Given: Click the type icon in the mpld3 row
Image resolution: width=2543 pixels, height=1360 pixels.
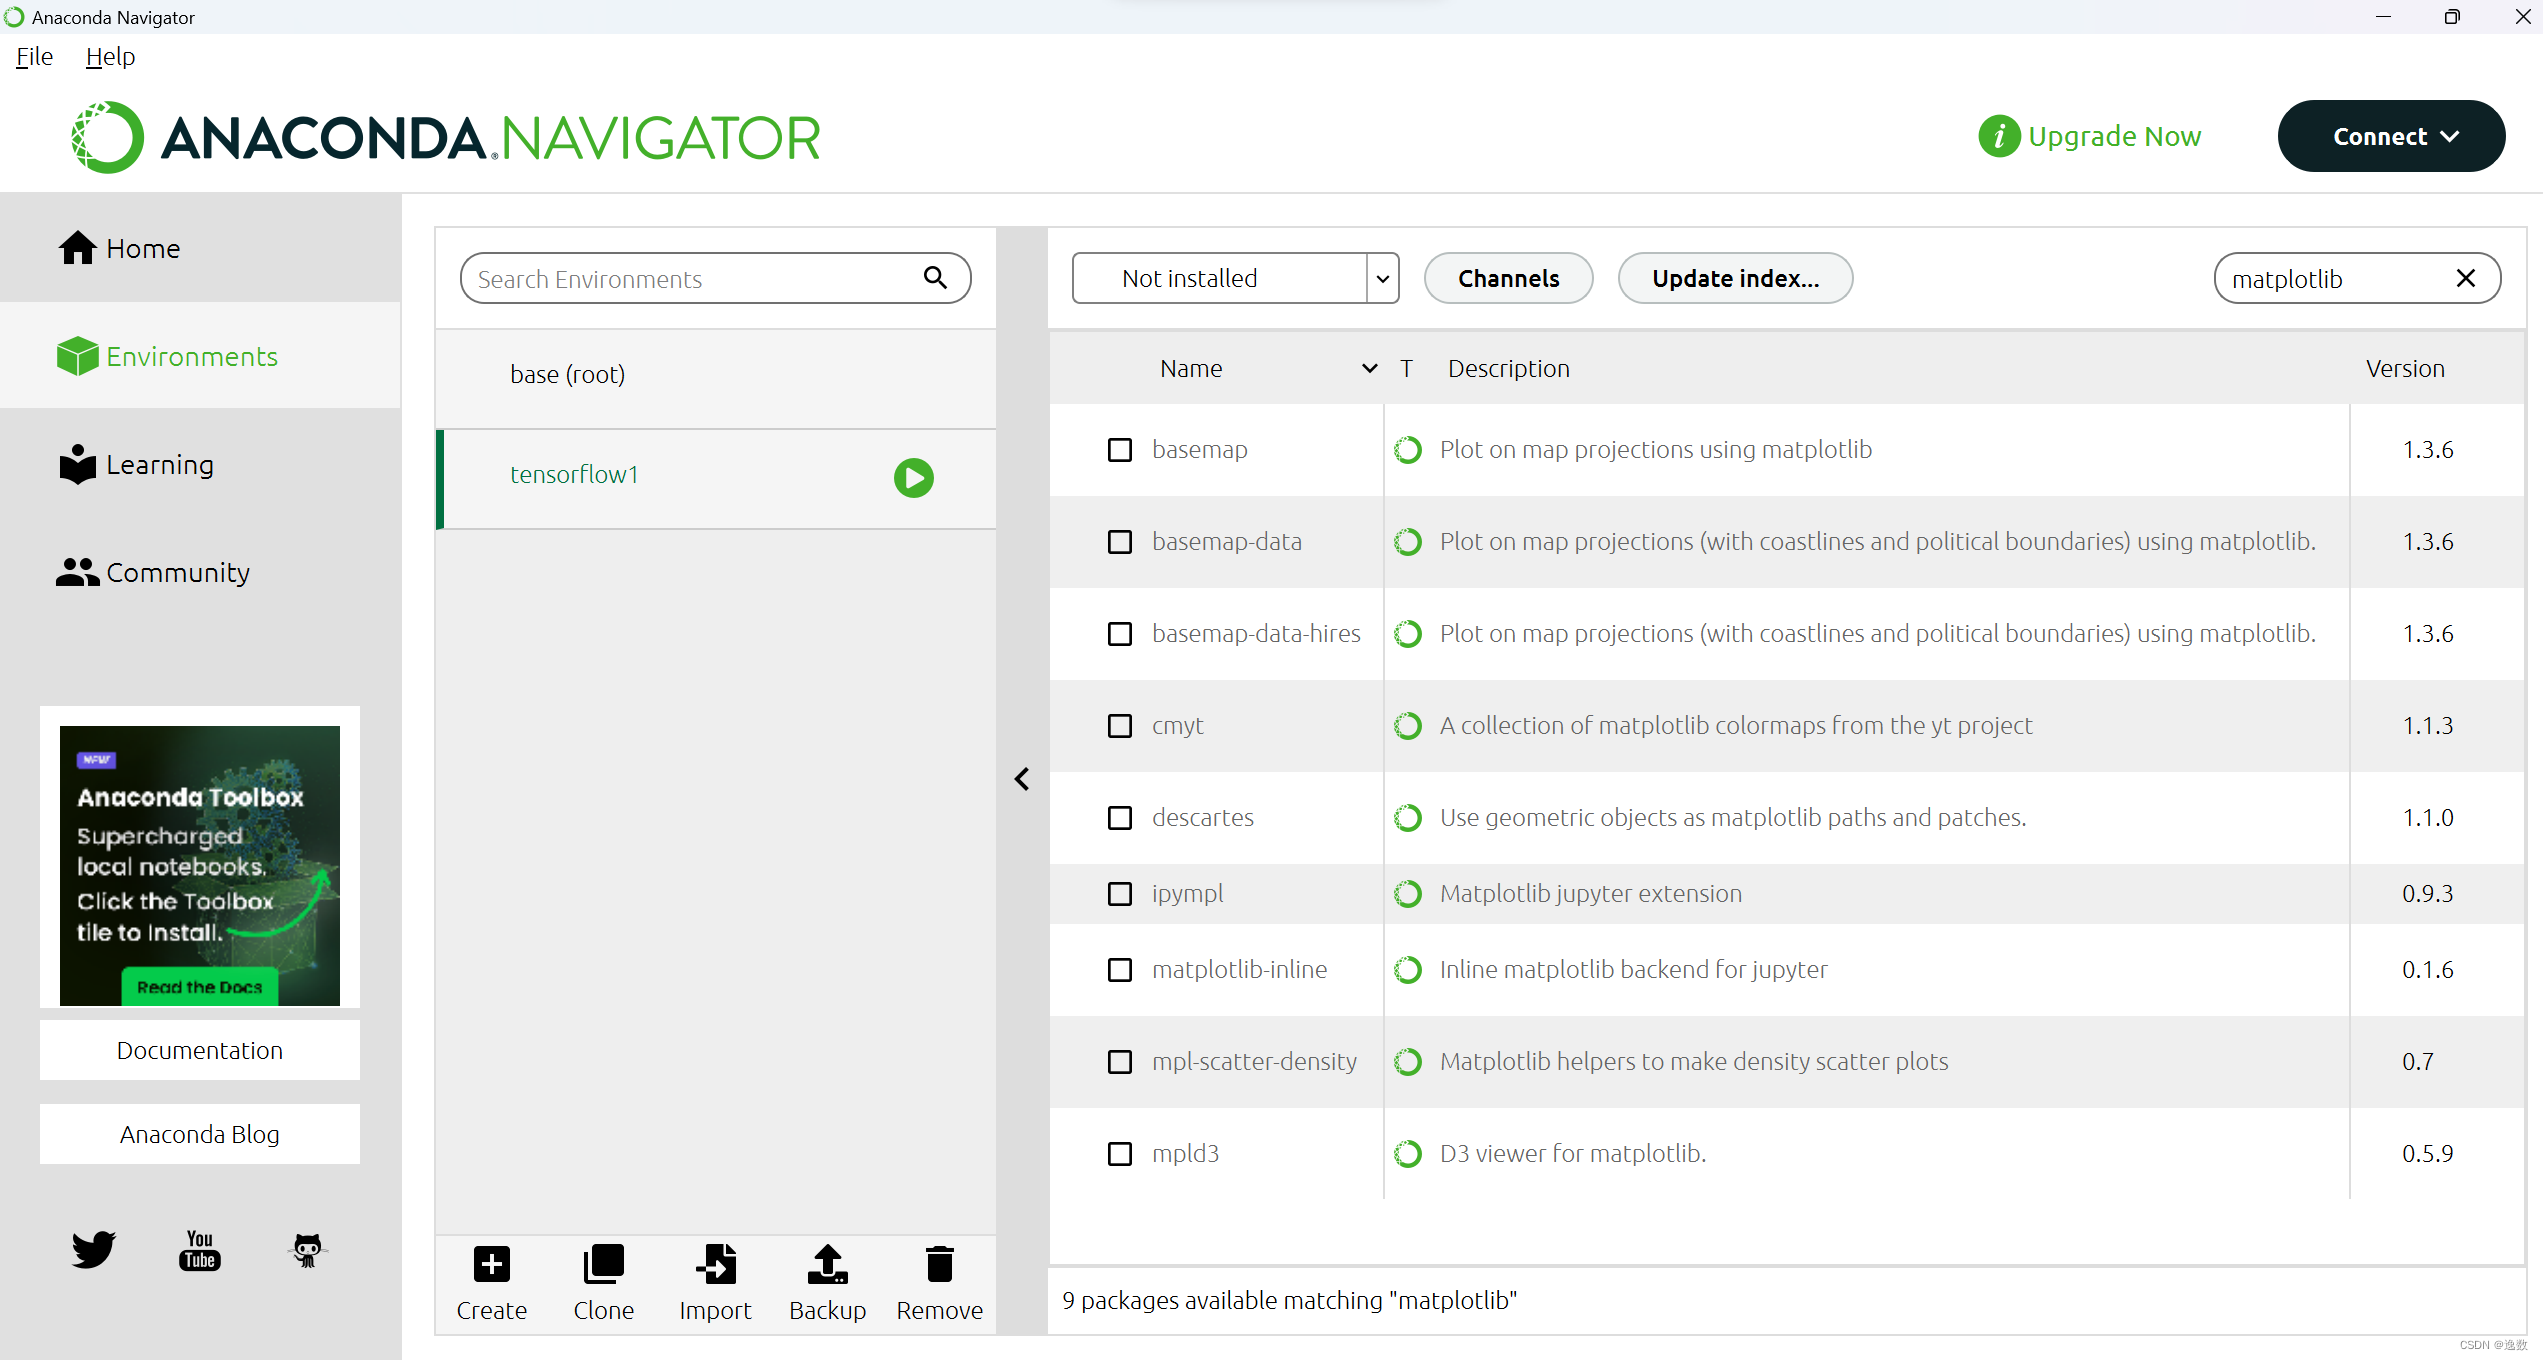Looking at the screenshot, I should pos(1407,1154).
